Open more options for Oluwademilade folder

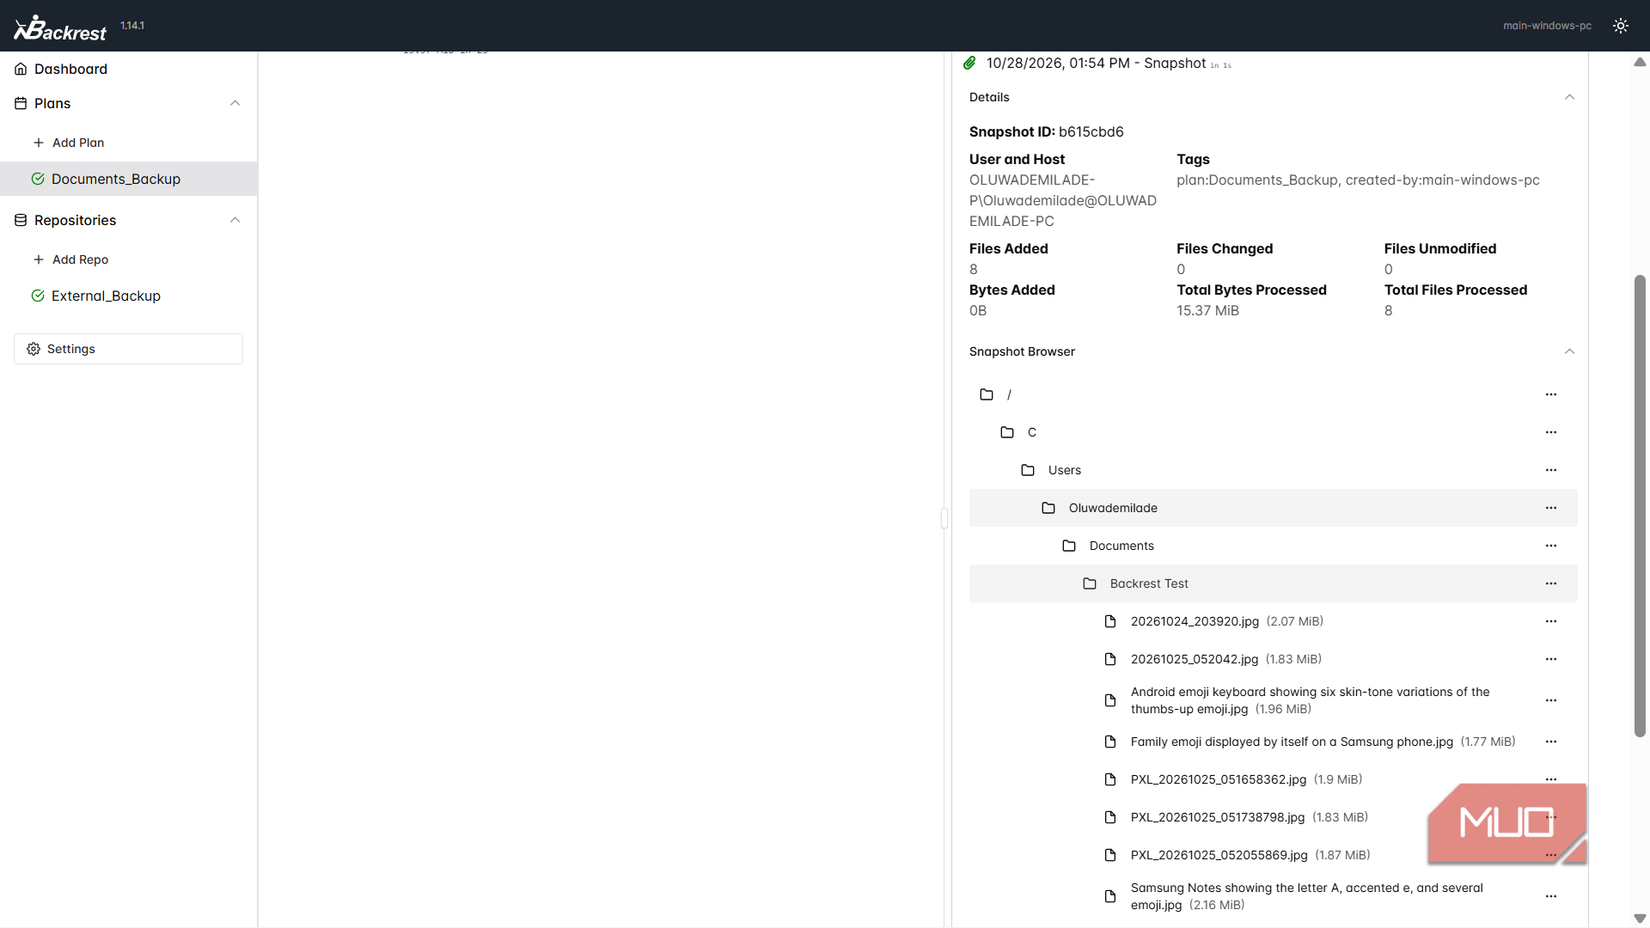(x=1551, y=508)
